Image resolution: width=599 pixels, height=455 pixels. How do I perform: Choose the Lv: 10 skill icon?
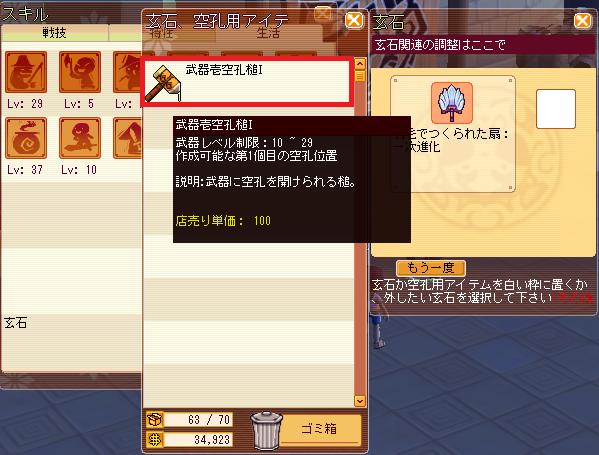tap(80, 138)
